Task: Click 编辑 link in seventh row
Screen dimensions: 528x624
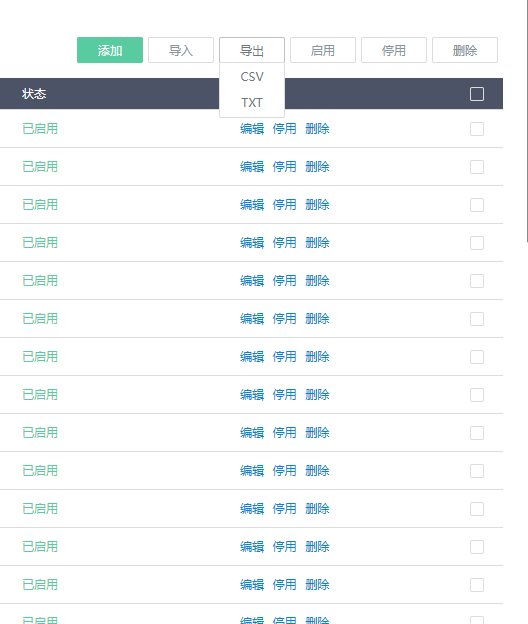Action: [252, 357]
